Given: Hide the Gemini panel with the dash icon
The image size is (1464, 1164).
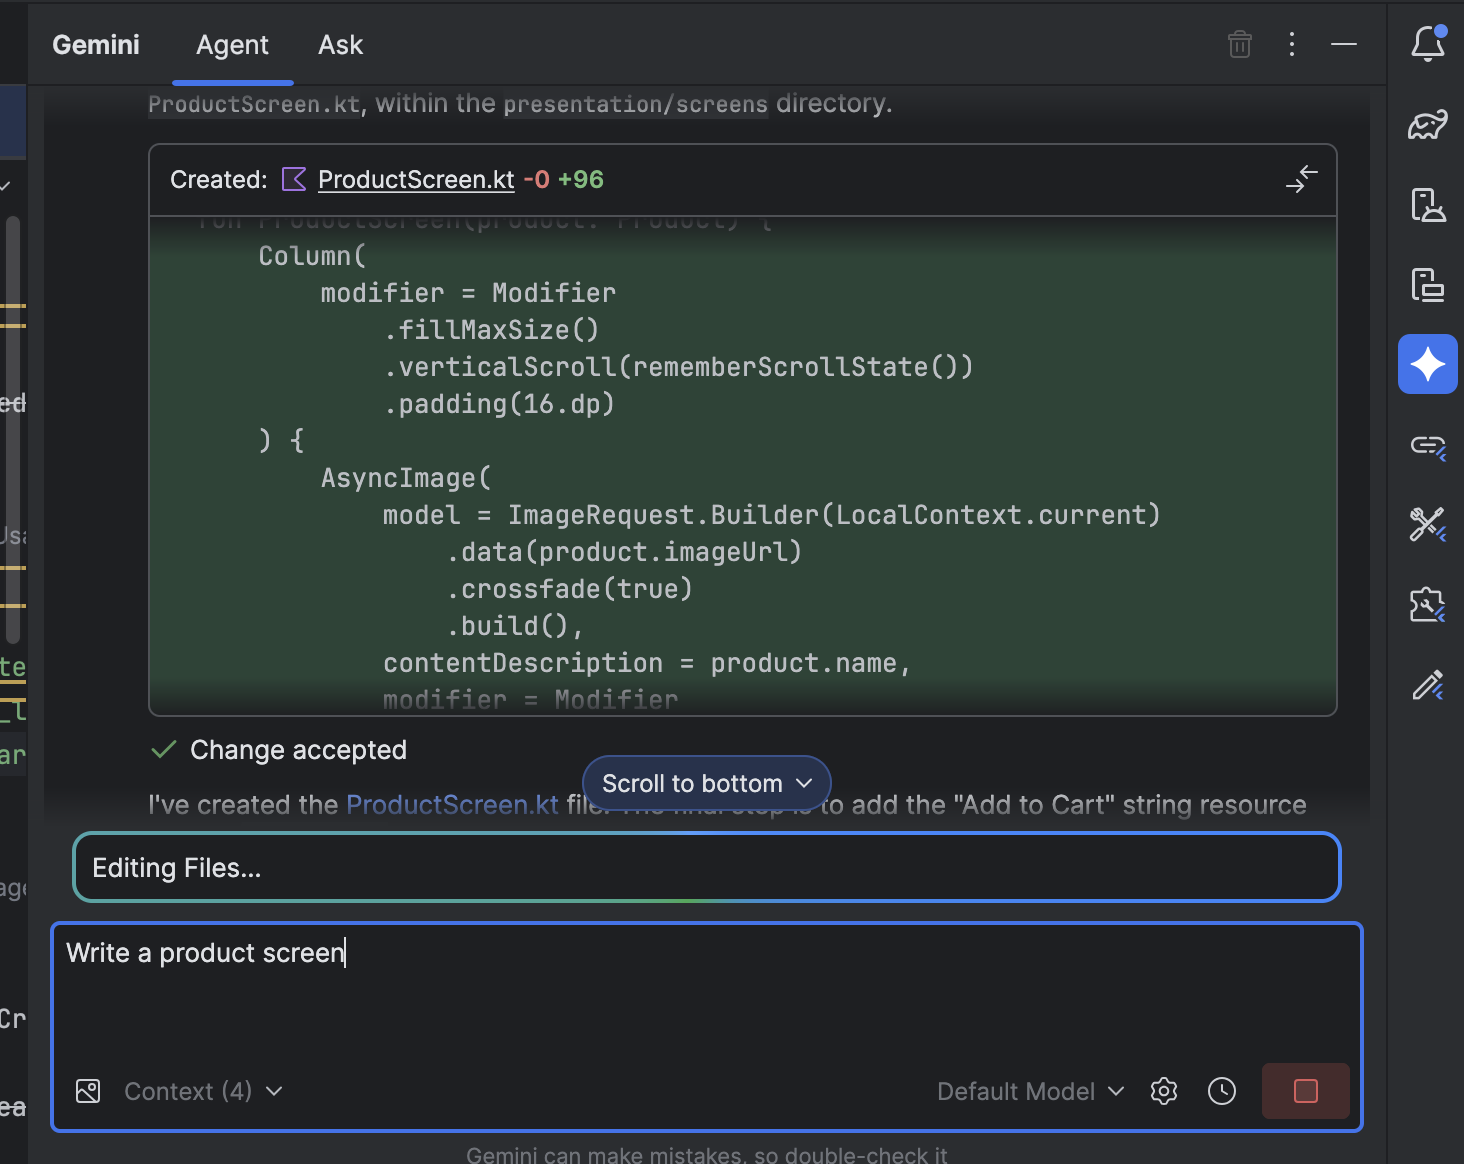Looking at the screenshot, I should (1343, 45).
